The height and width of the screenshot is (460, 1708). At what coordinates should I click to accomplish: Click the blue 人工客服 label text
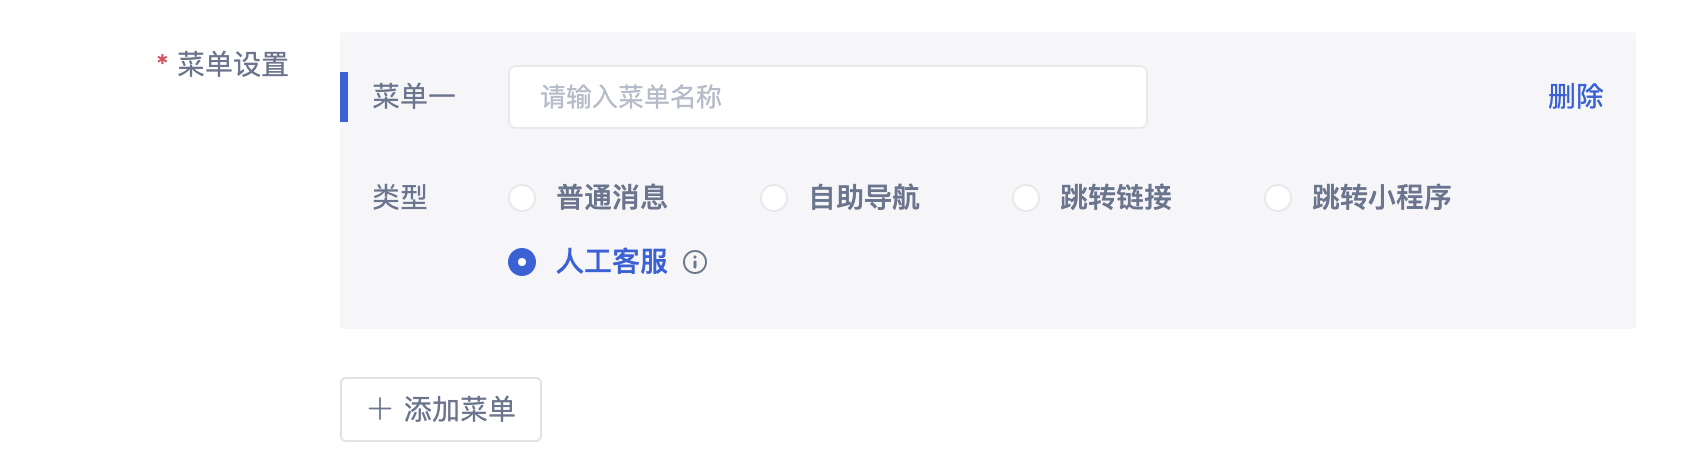pos(612,262)
